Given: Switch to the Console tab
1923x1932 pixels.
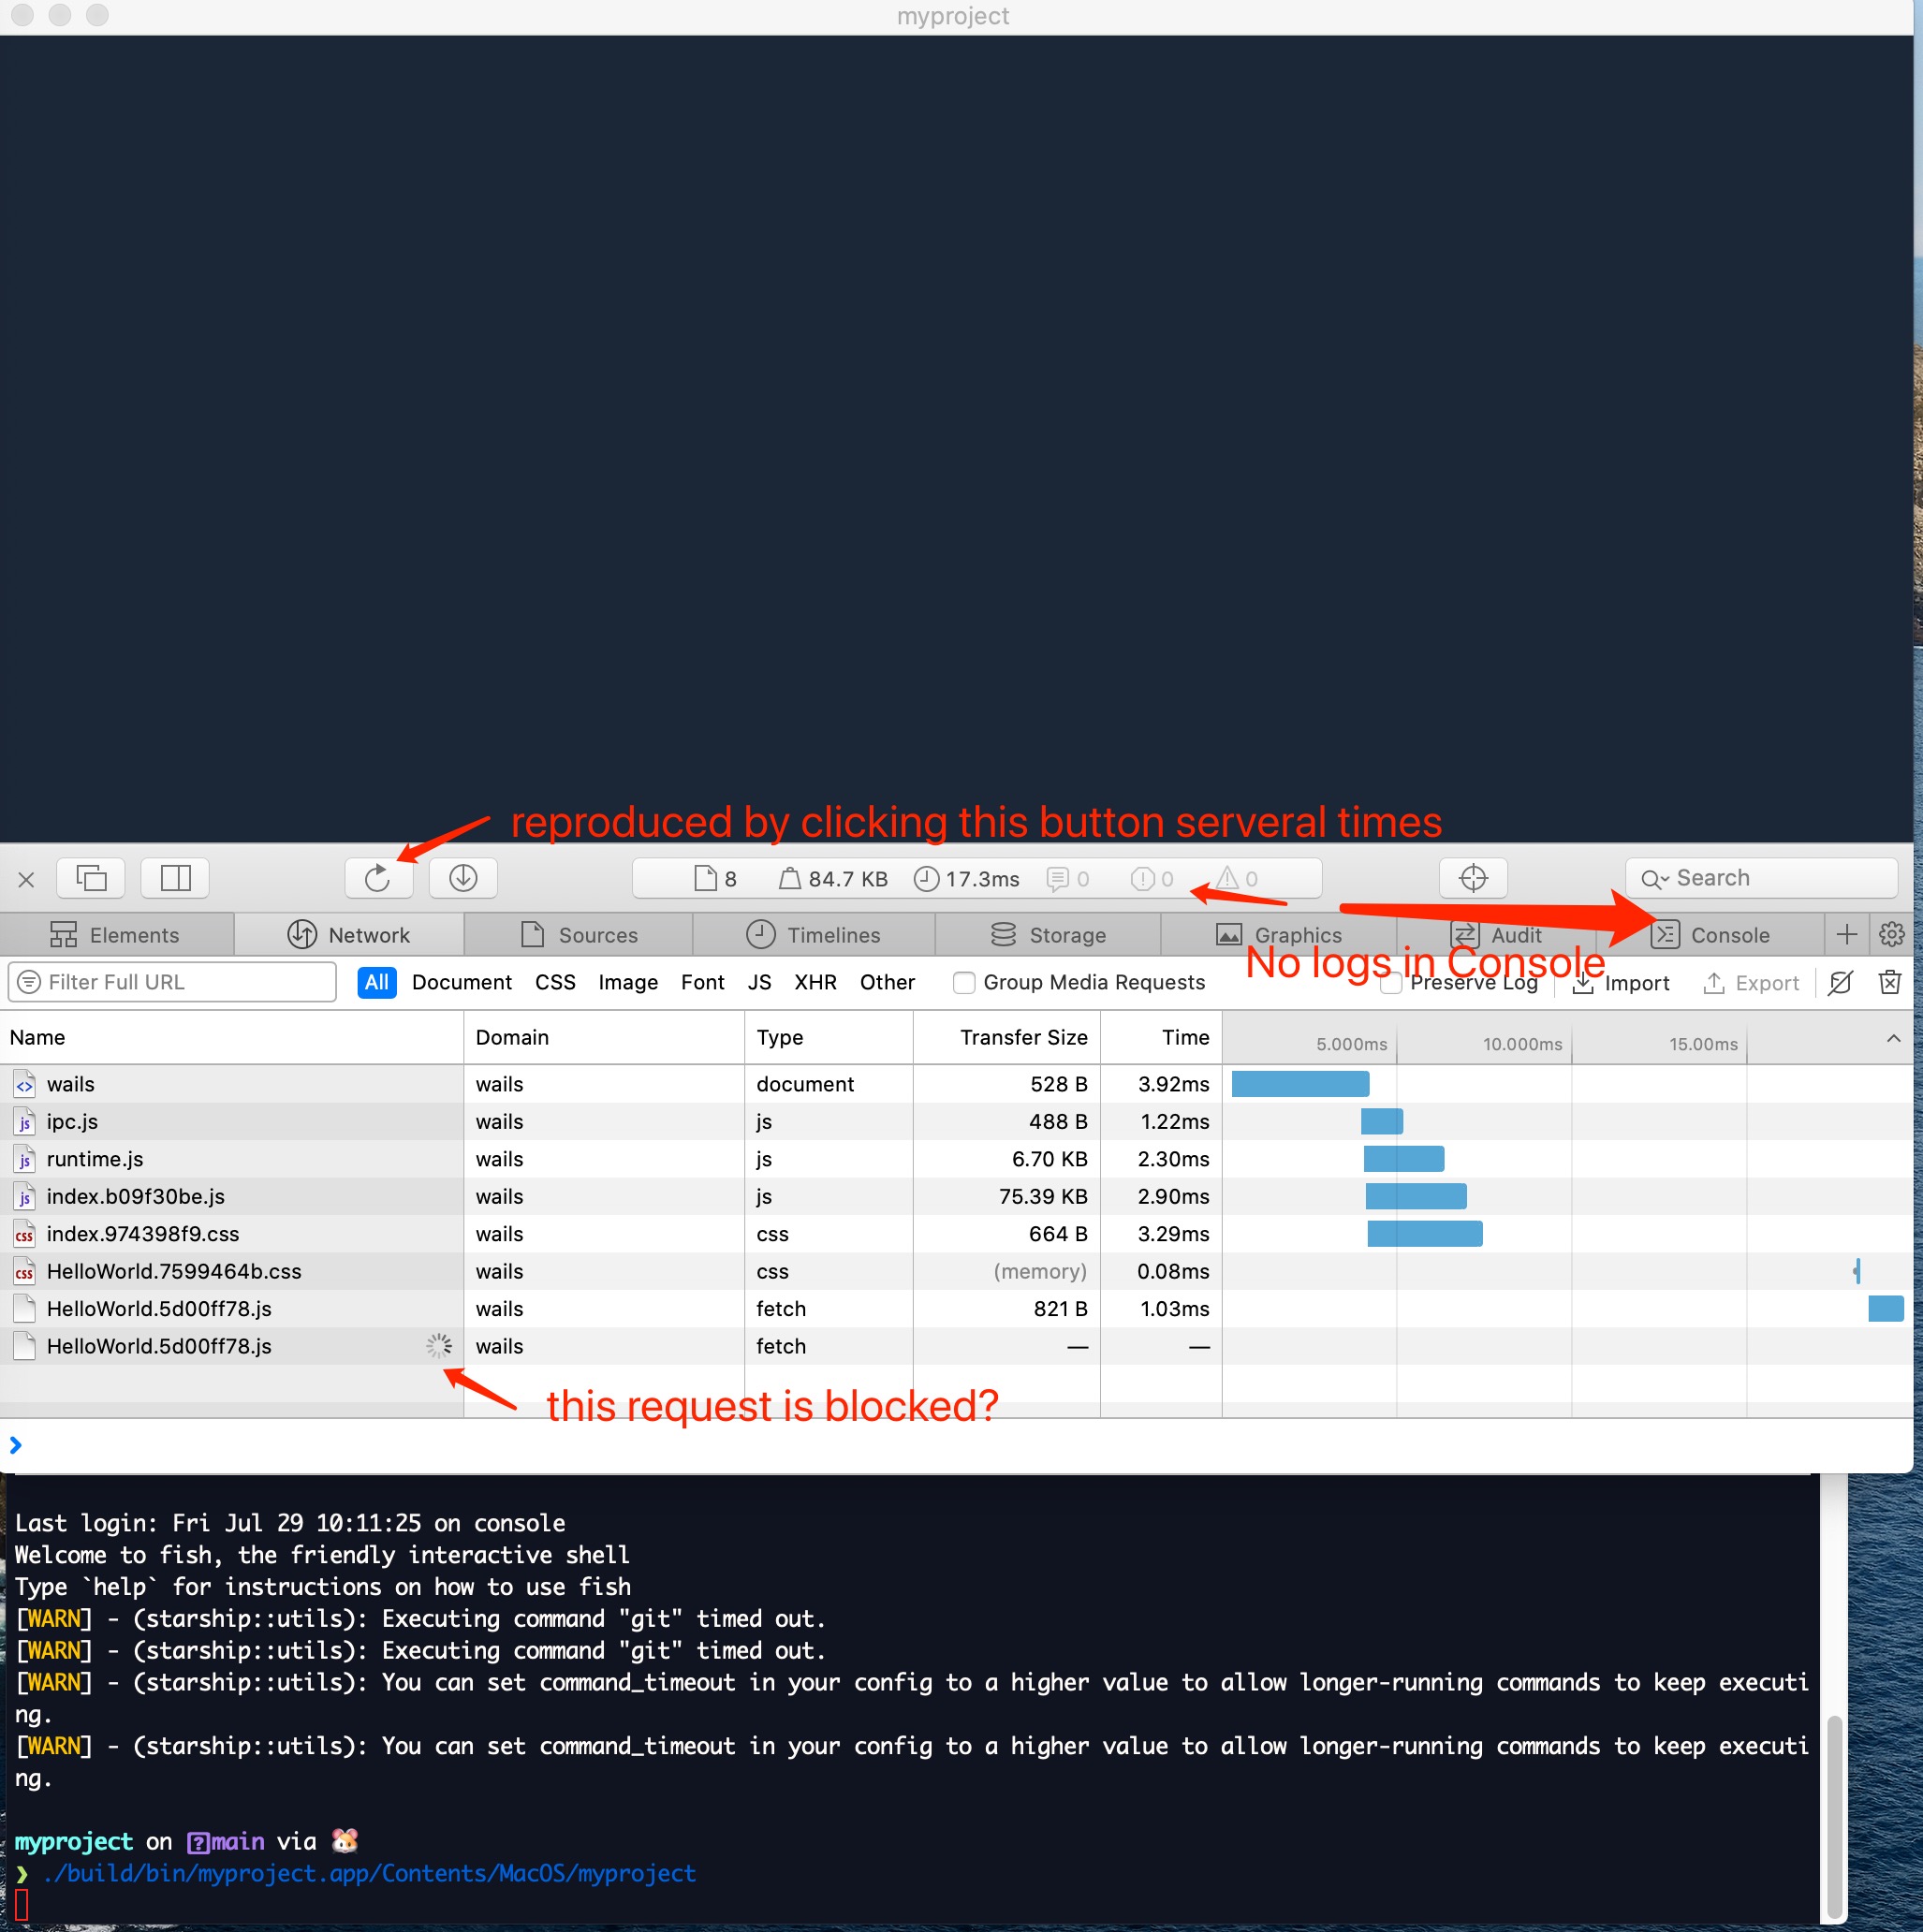Looking at the screenshot, I should coord(1712,934).
